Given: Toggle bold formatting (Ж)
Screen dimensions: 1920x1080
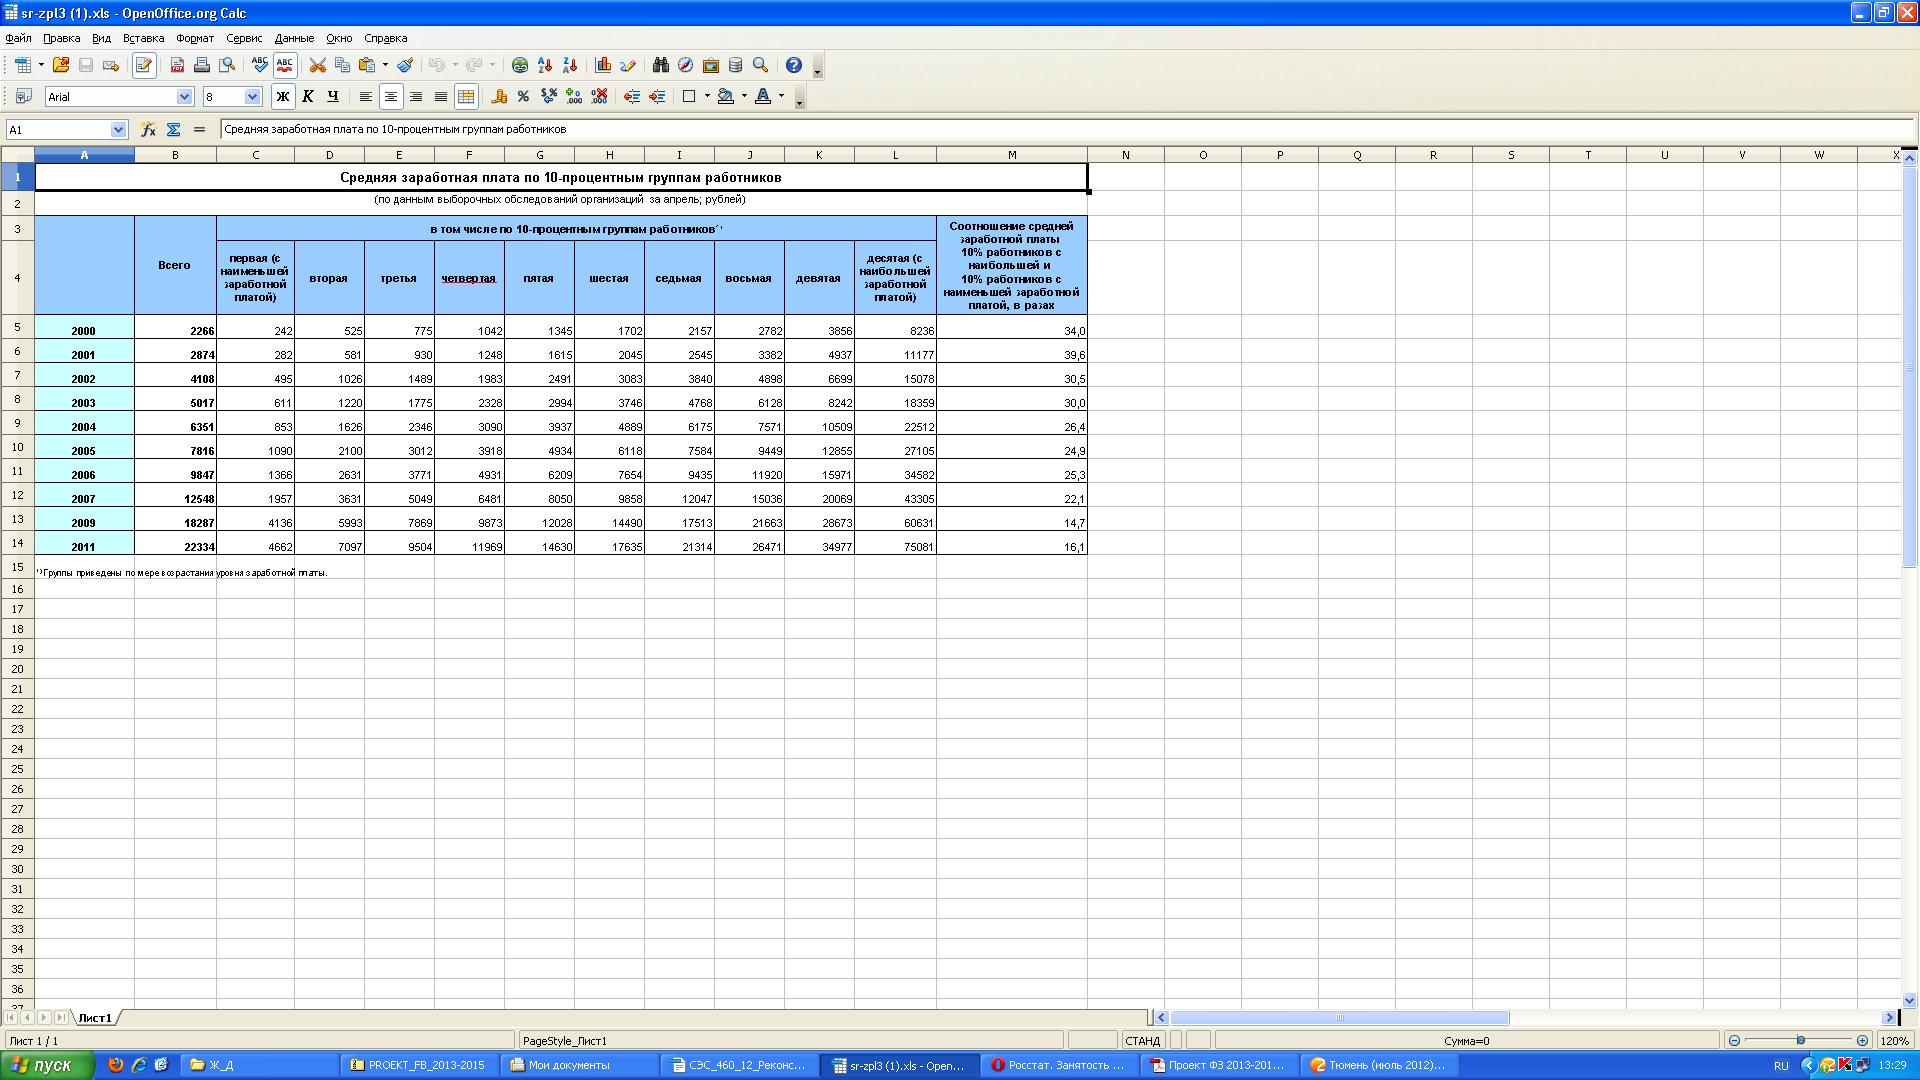Looking at the screenshot, I should pos(283,96).
